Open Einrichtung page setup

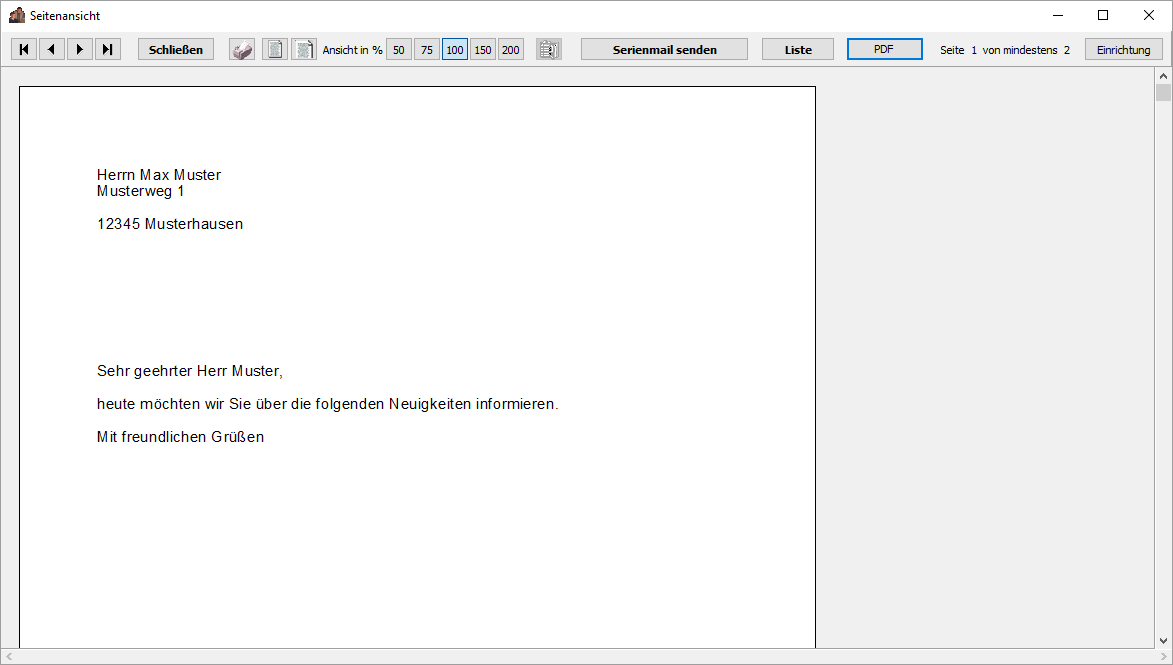pyautogui.click(x=1123, y=49)
